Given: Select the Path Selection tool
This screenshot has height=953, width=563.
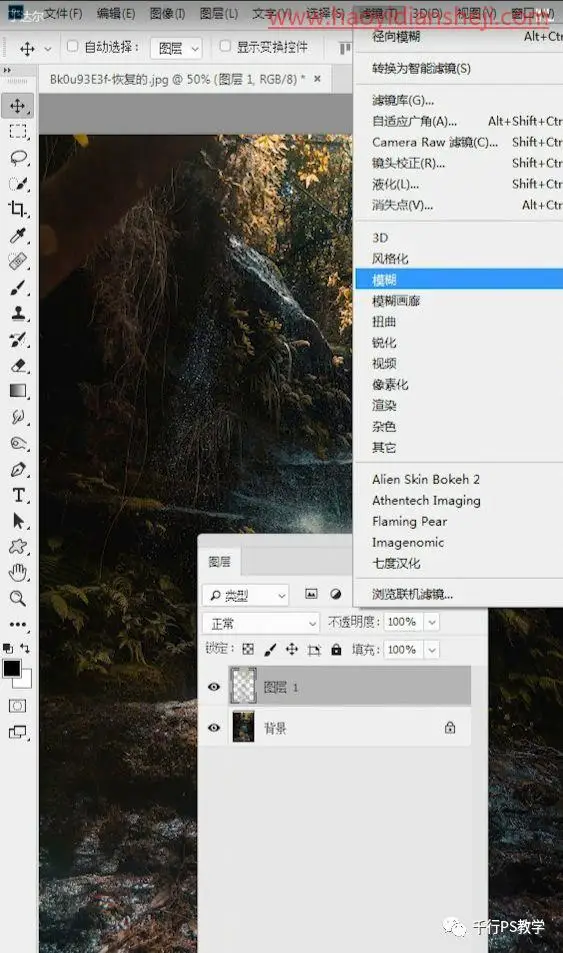Looking at the screenshot, I should coord(18,521).
